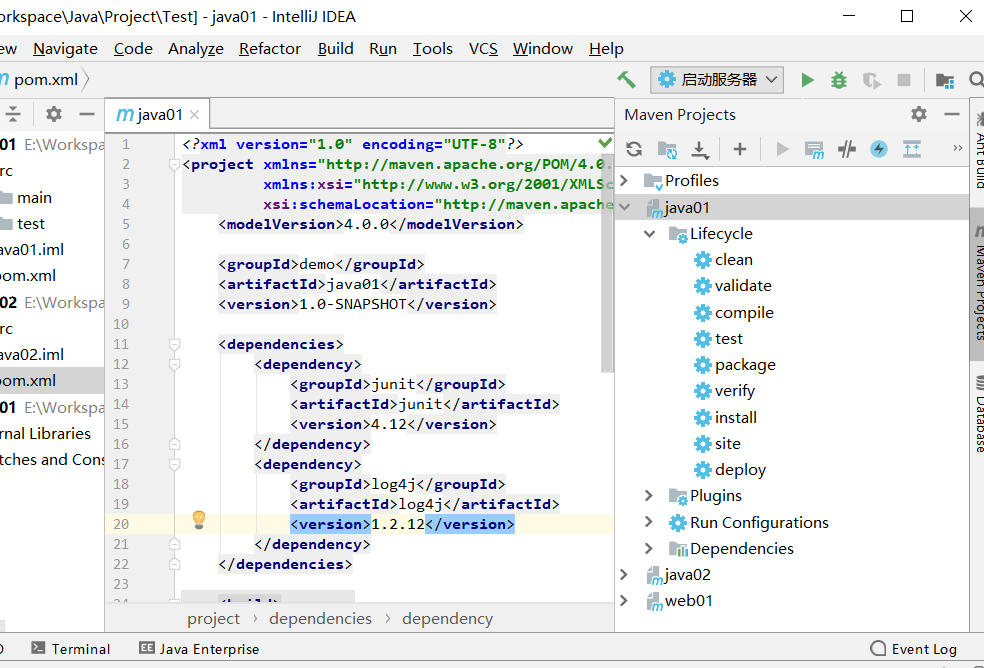984x668 pixels.
Task: Fold the dependencies tag at line 11
Action: click(174, 344)
